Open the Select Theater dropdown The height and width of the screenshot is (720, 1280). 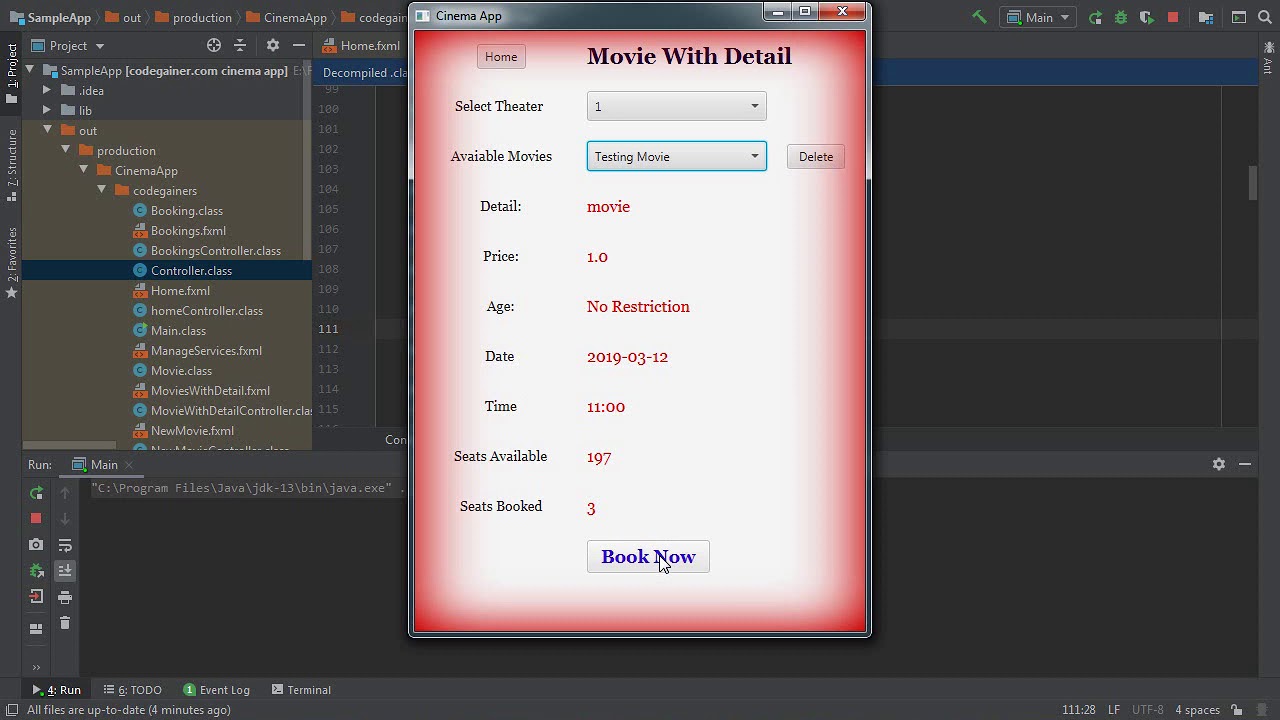[x=676, y=107]
